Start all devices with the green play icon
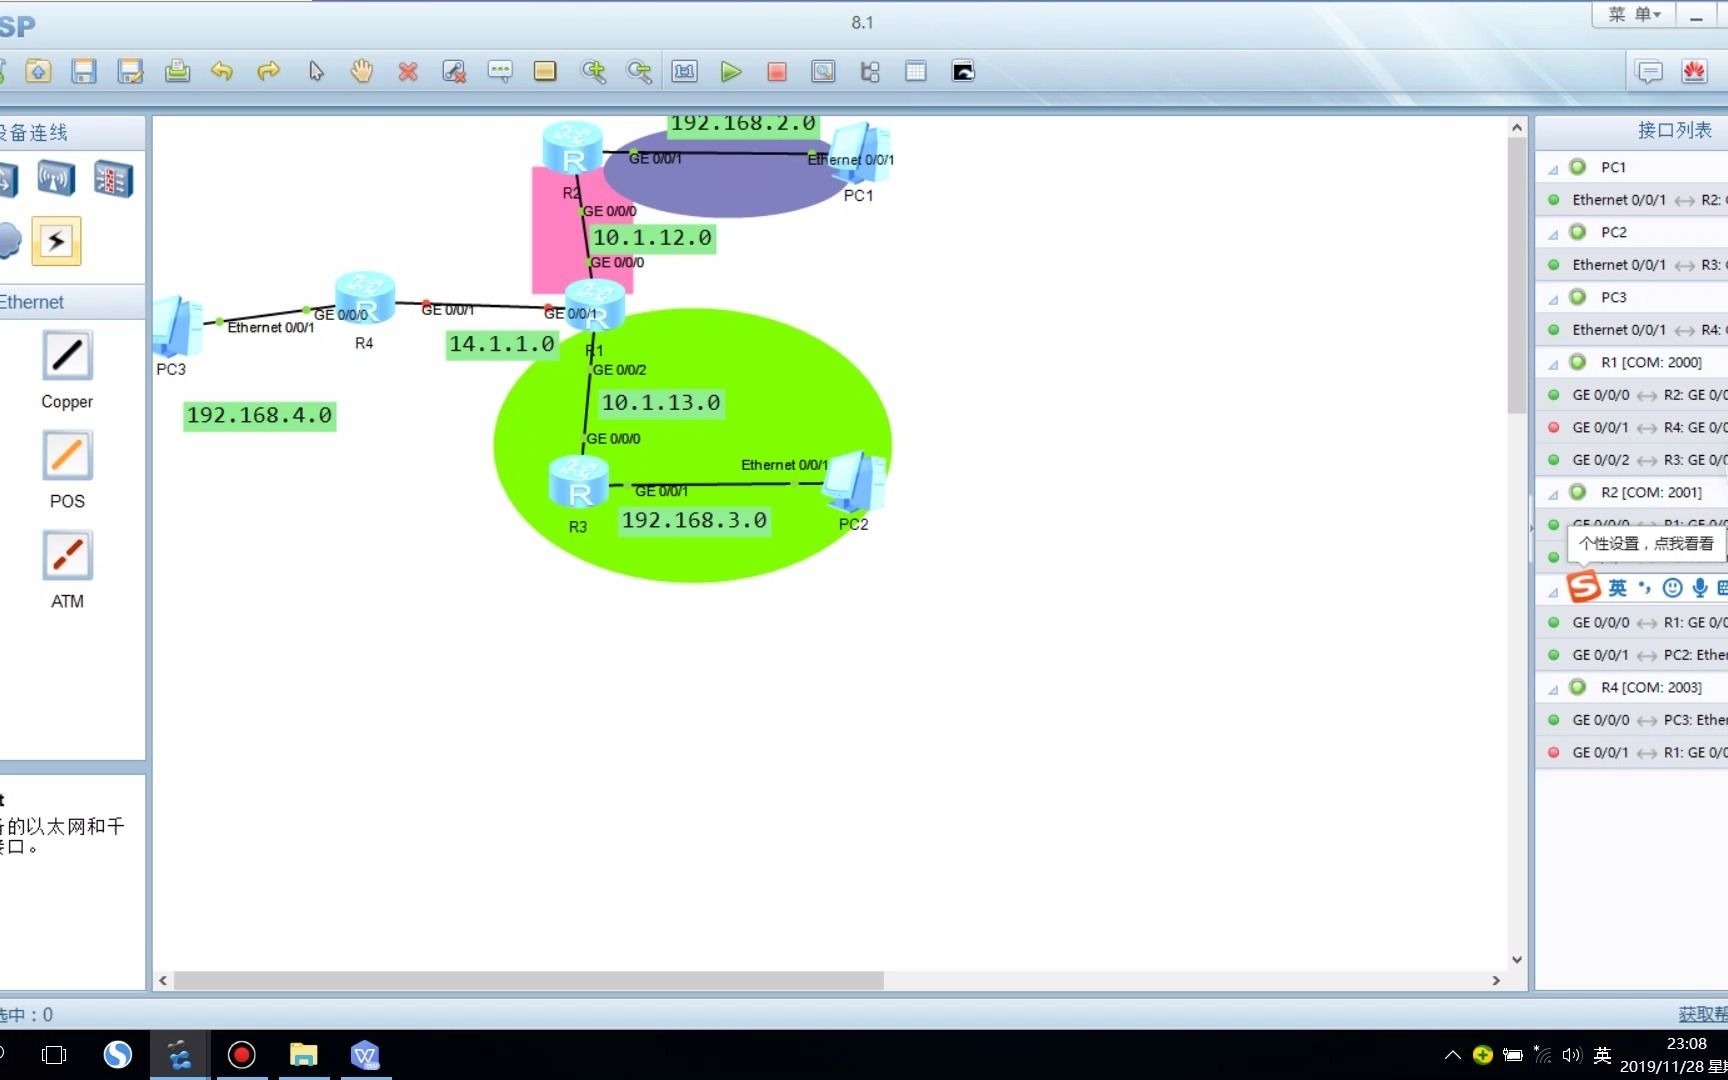Viewport: 1728px width, 1080px height. 731,71
